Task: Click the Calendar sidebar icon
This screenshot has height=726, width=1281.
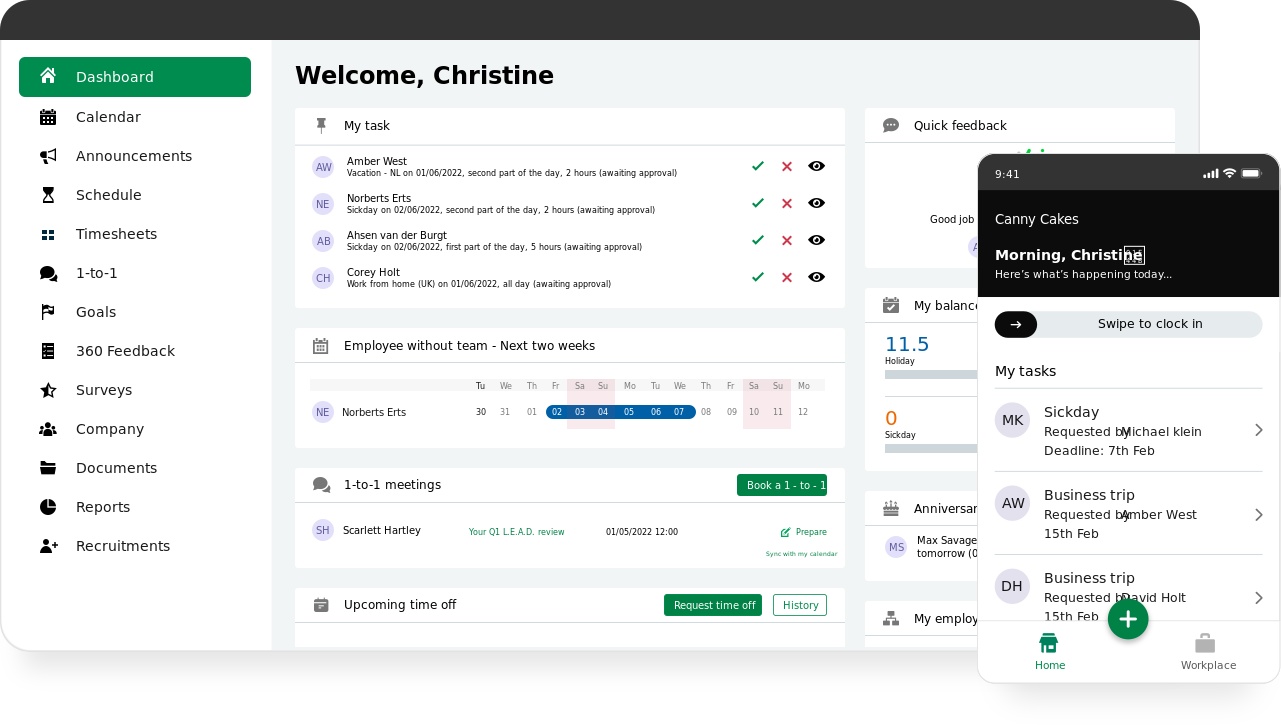Action: pos(48,117)
